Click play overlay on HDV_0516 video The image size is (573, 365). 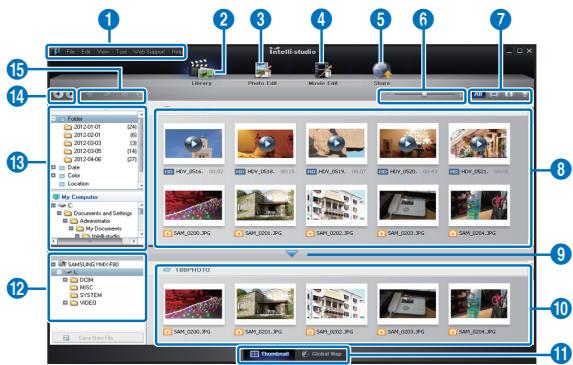click(x=193, y=144)
